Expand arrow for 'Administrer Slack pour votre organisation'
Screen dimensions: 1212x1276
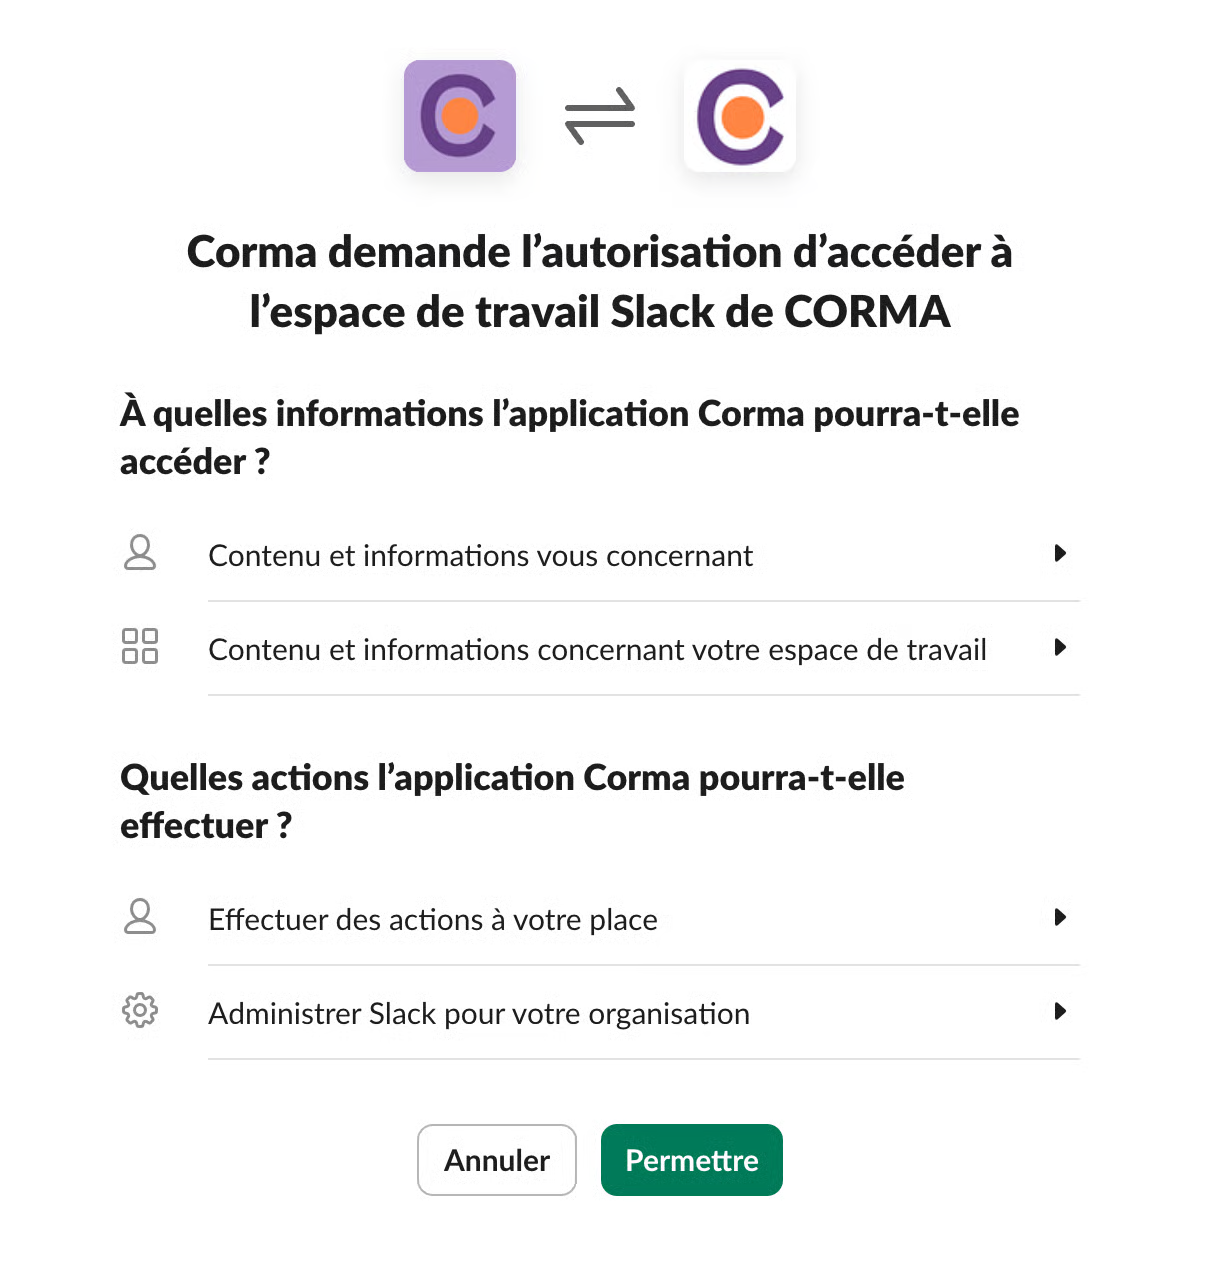coord(1060,1011)
